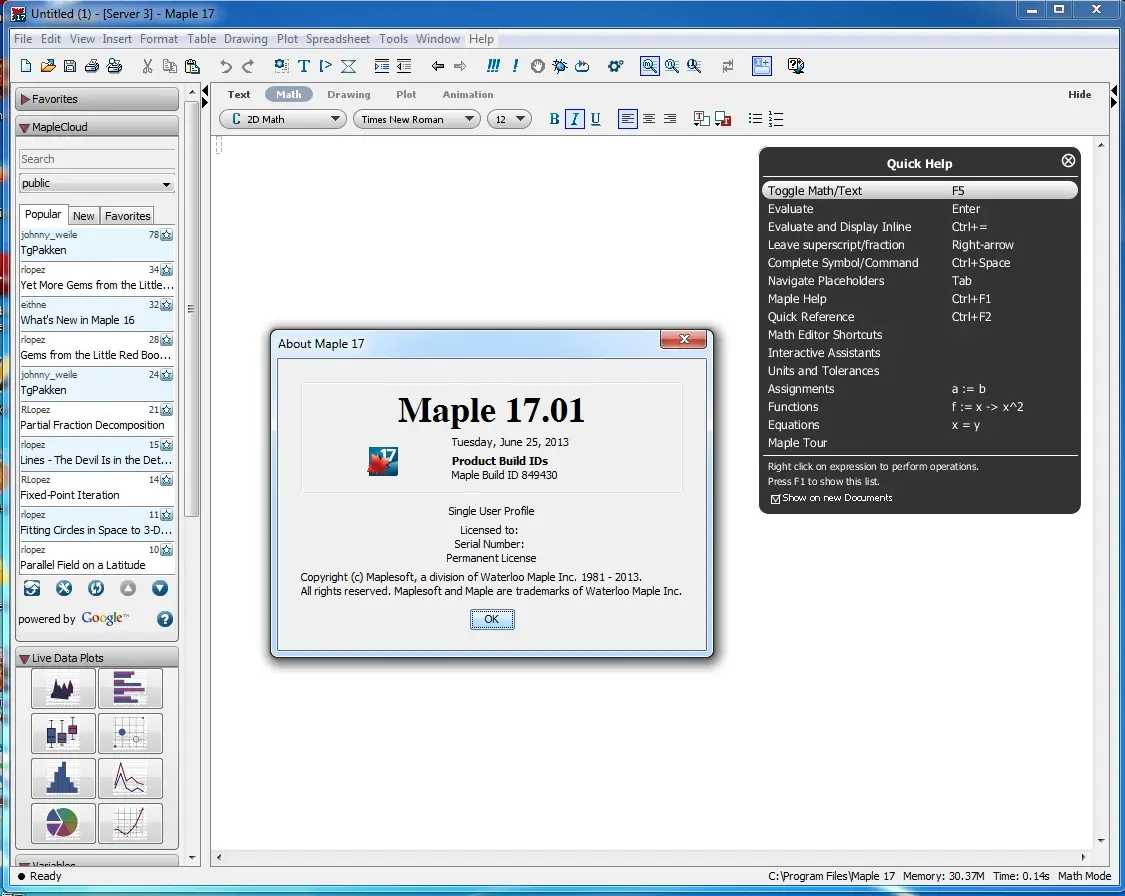1125x896 pixels.
Task: Open MapleCloud help question mark icon
Action: (164, 618)
